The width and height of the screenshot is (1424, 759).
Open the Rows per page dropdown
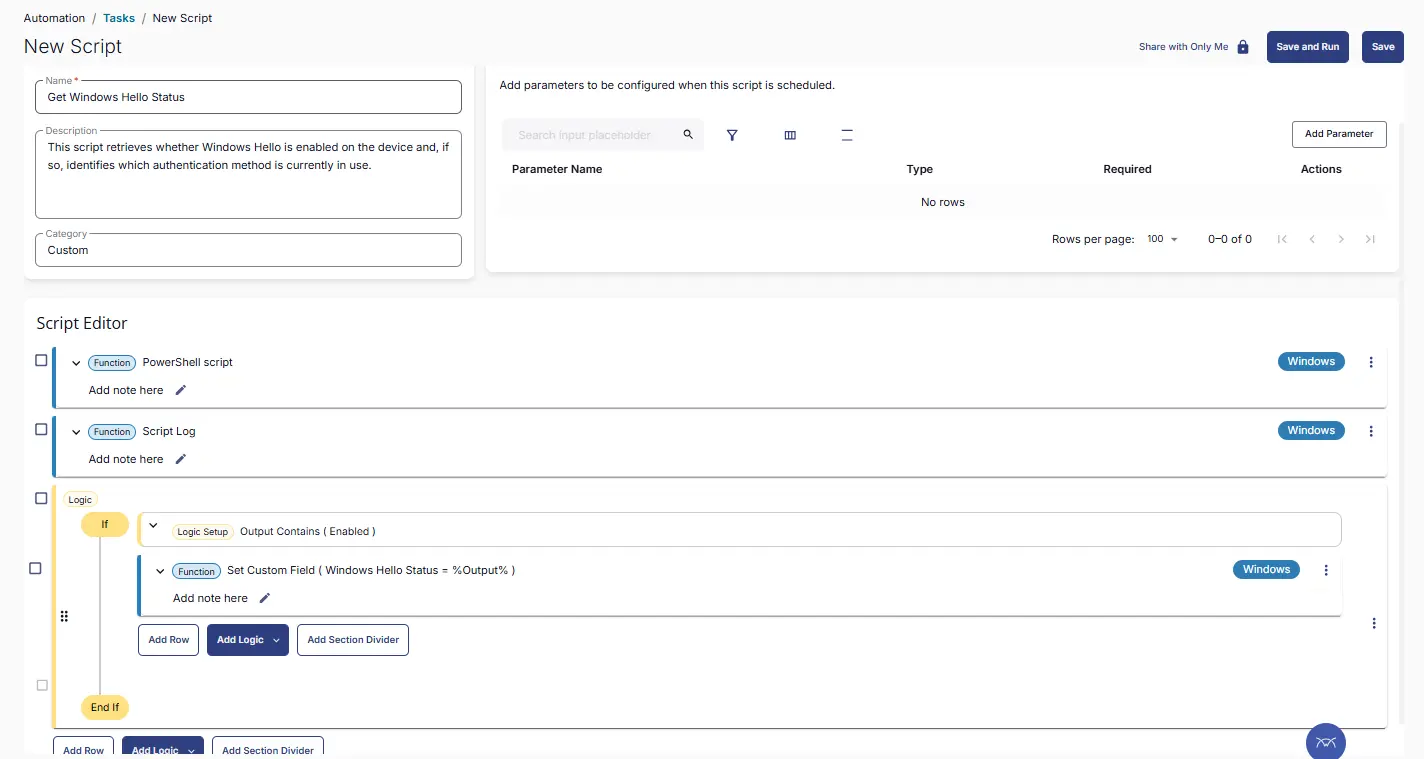point(1163,239)
